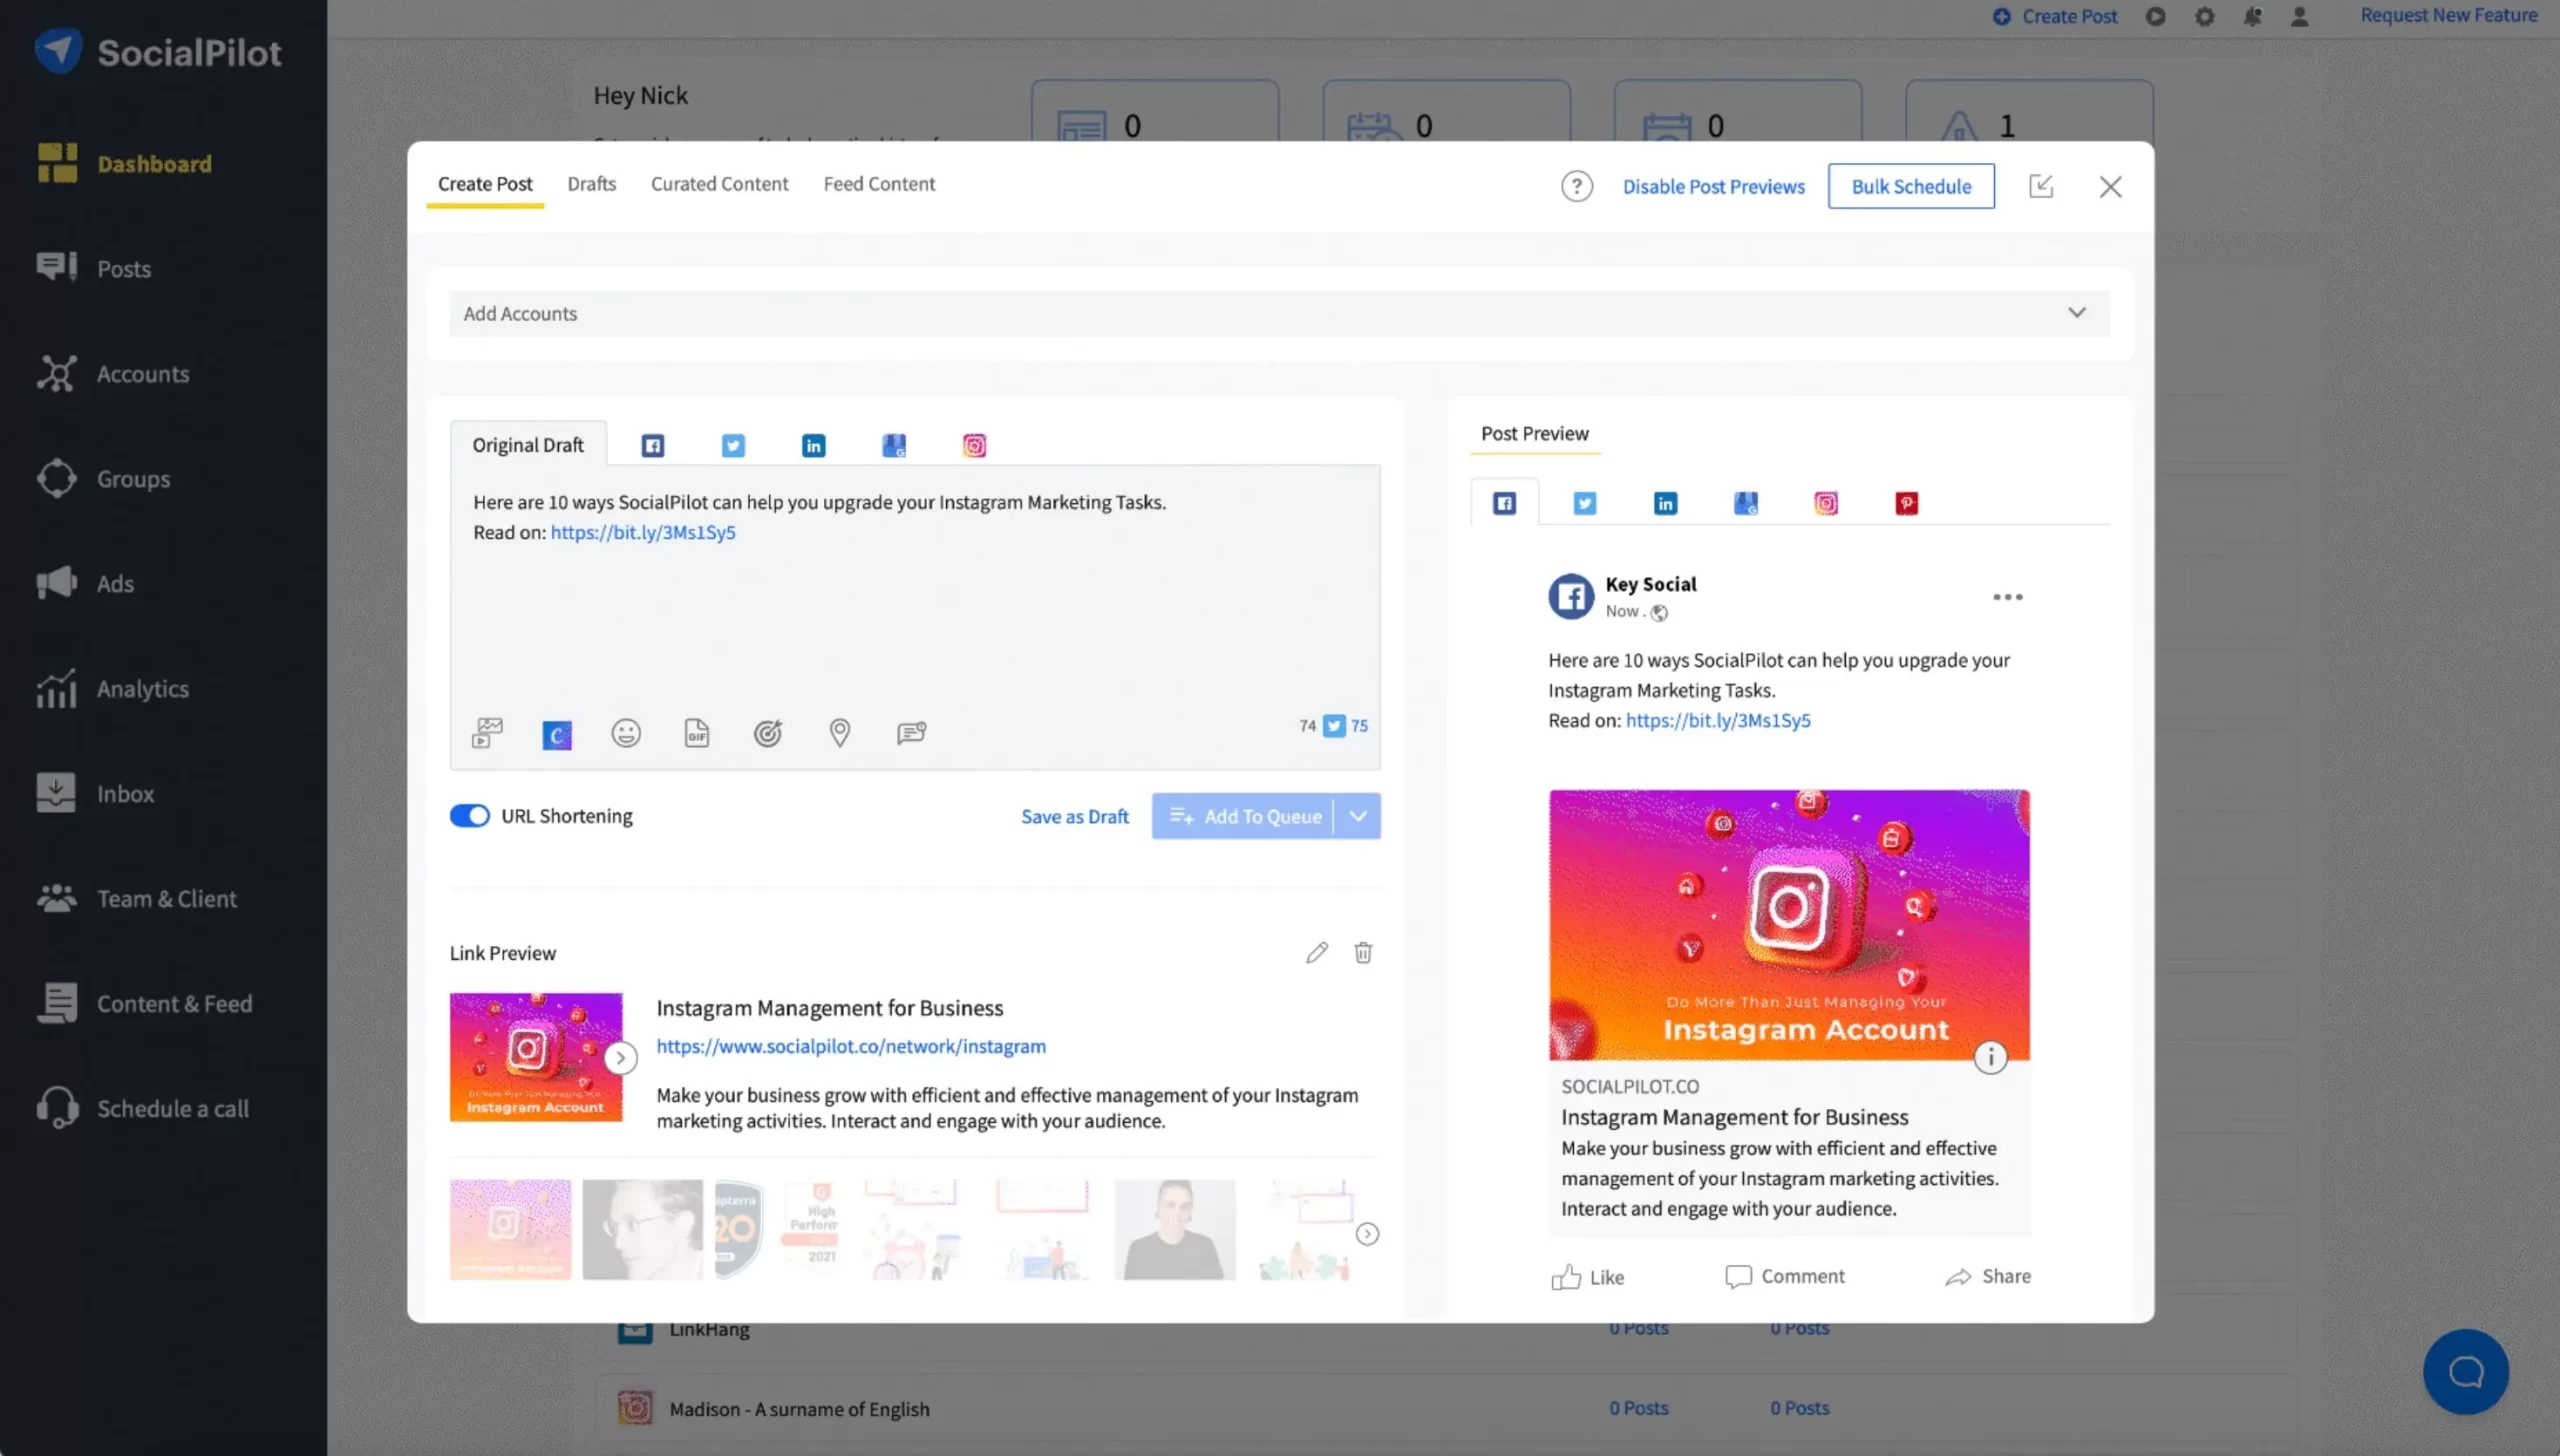Screen dimensions: 2560x1456
Task: Click the emoji picker icon in composer
Action: click(x=626, y=733)
